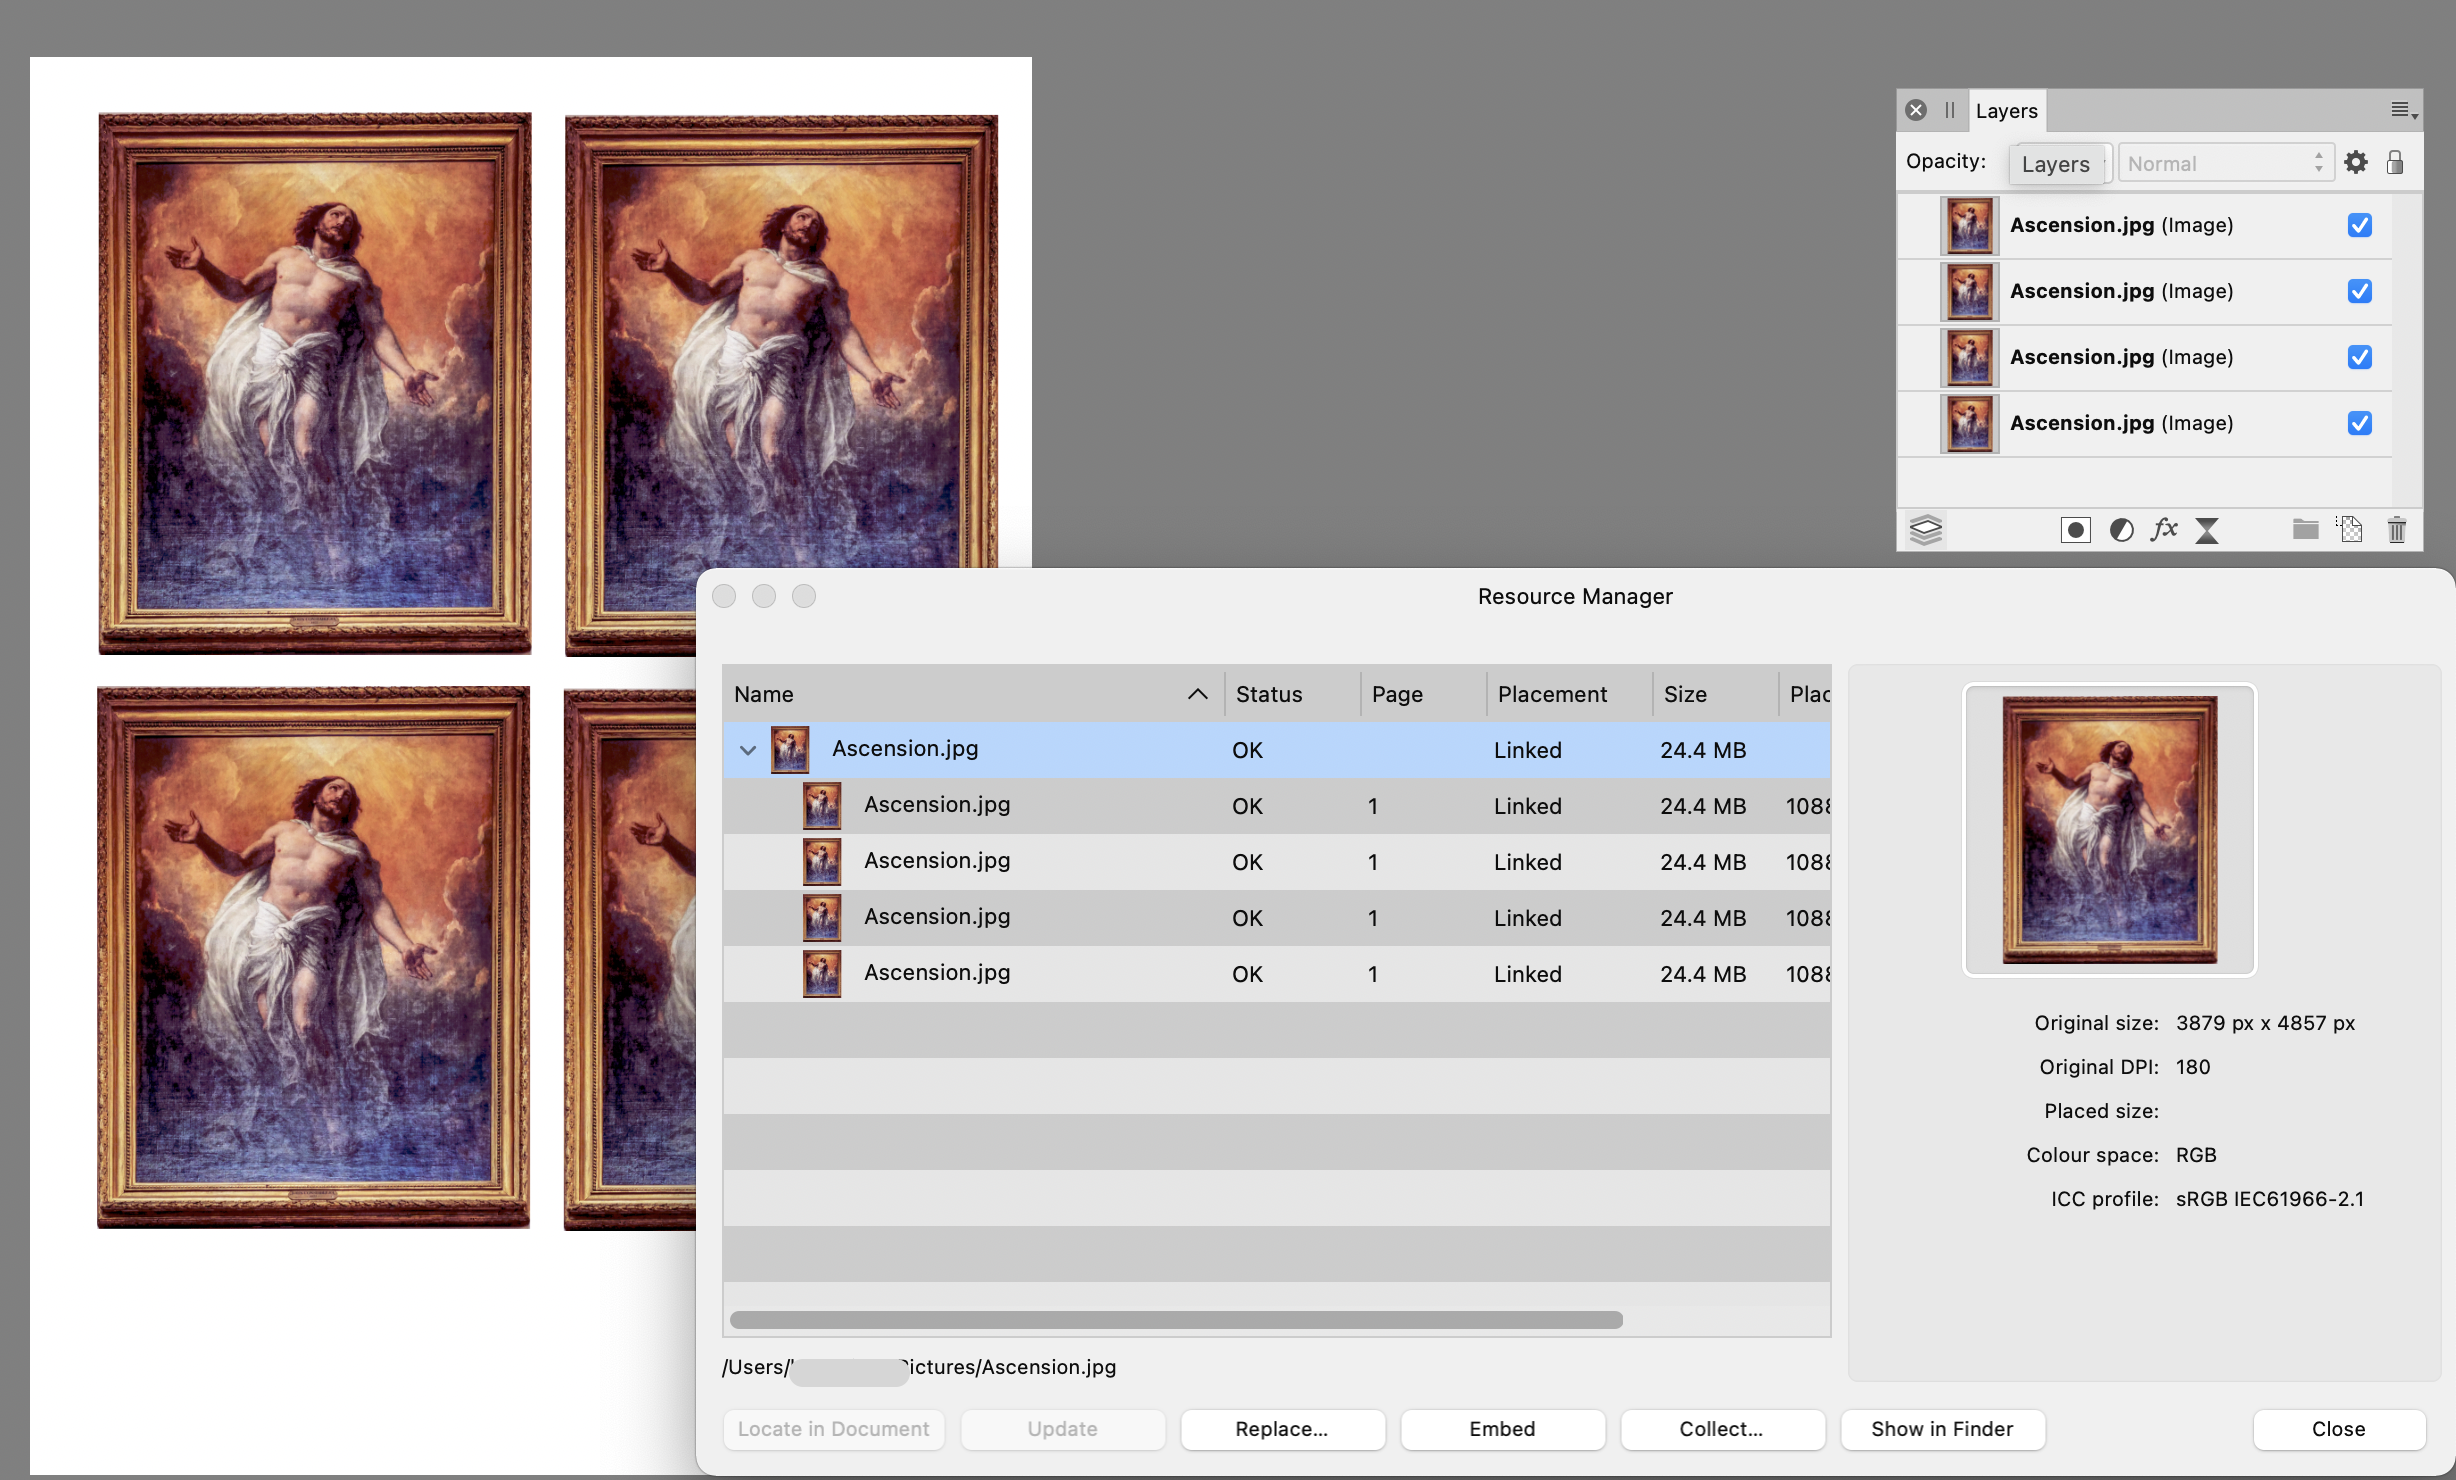Hide the fourth Ascension.jpg layer
Screen dimensions: 2456x1480
coord(2360,423)
